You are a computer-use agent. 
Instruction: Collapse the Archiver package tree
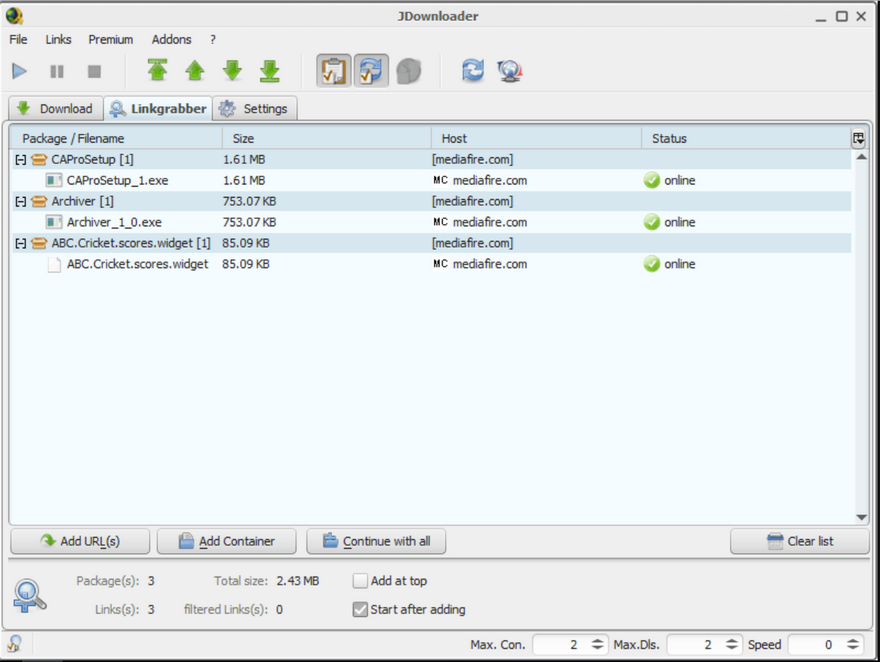(x=20, y=201)
